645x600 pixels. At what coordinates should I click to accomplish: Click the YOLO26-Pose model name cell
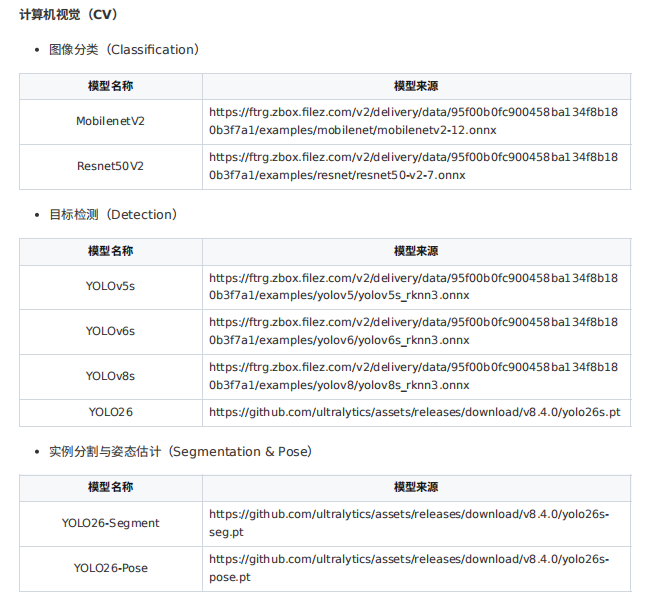(111, 568)
